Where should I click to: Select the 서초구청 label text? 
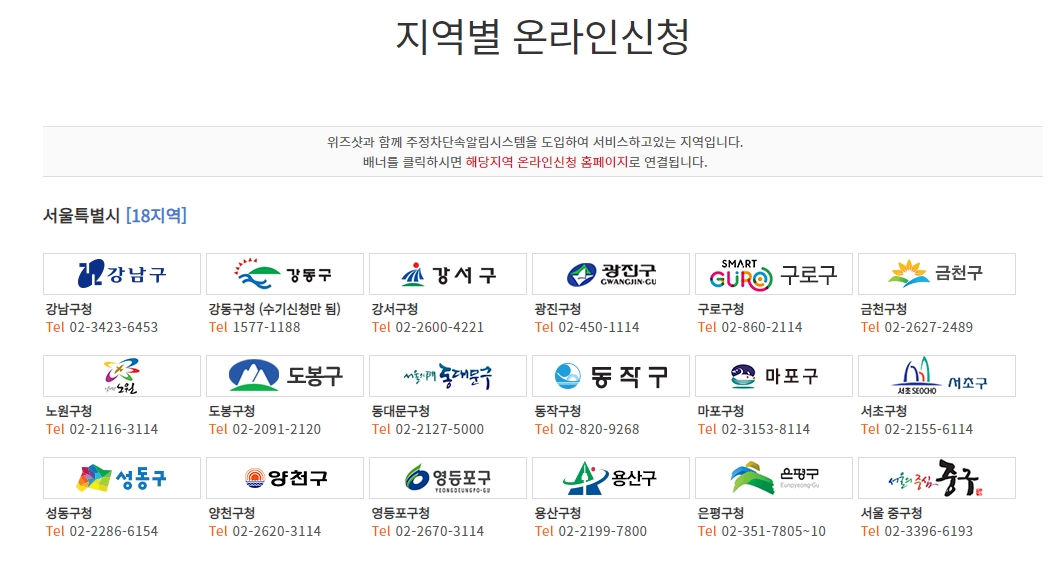click(x=884, y=411)
